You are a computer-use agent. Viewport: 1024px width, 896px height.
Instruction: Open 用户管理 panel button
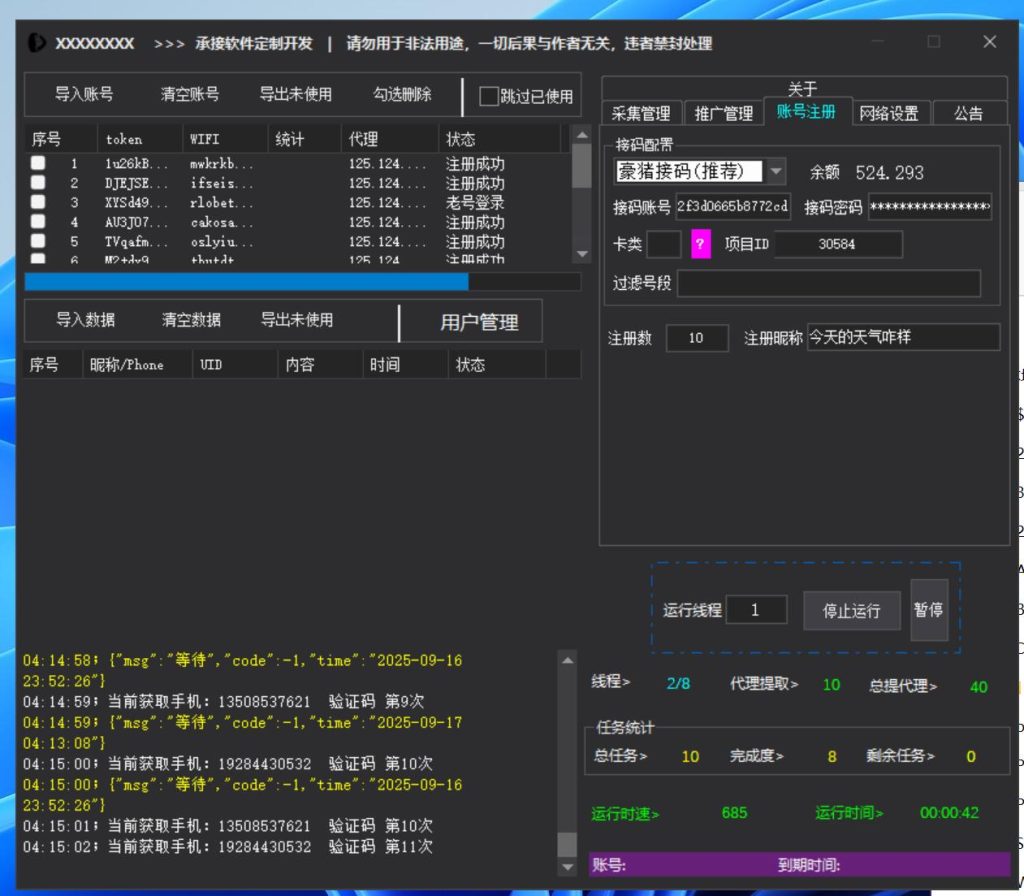[479, 322]
